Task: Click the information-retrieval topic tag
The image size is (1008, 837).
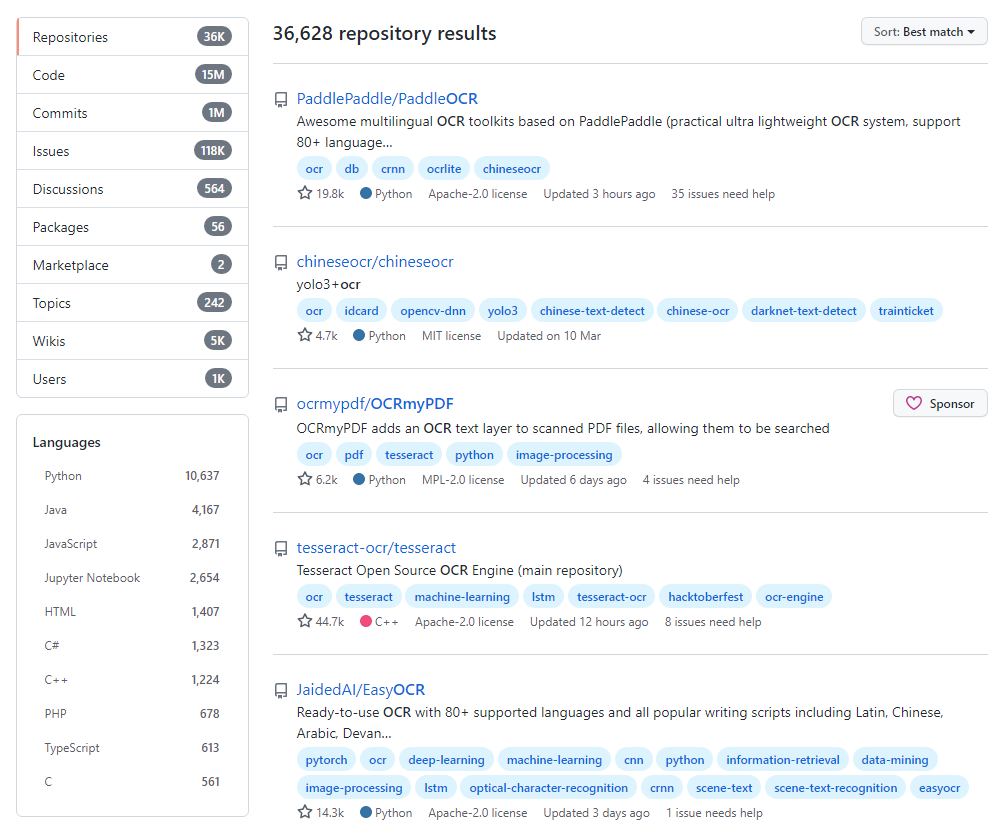Action: click(x=782, y=760)
